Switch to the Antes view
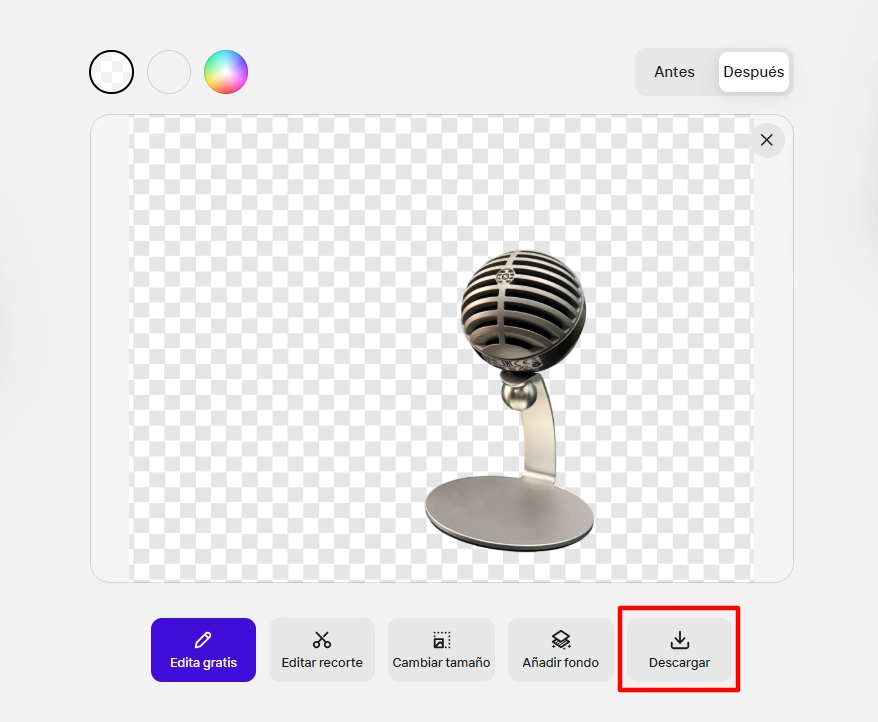The image size is (878, 722). point(674,72)
